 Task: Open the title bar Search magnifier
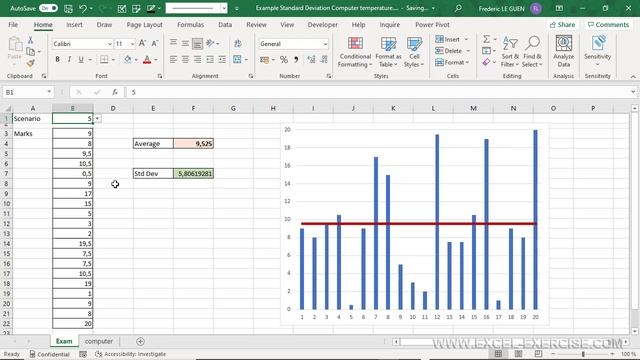[458, 8]
